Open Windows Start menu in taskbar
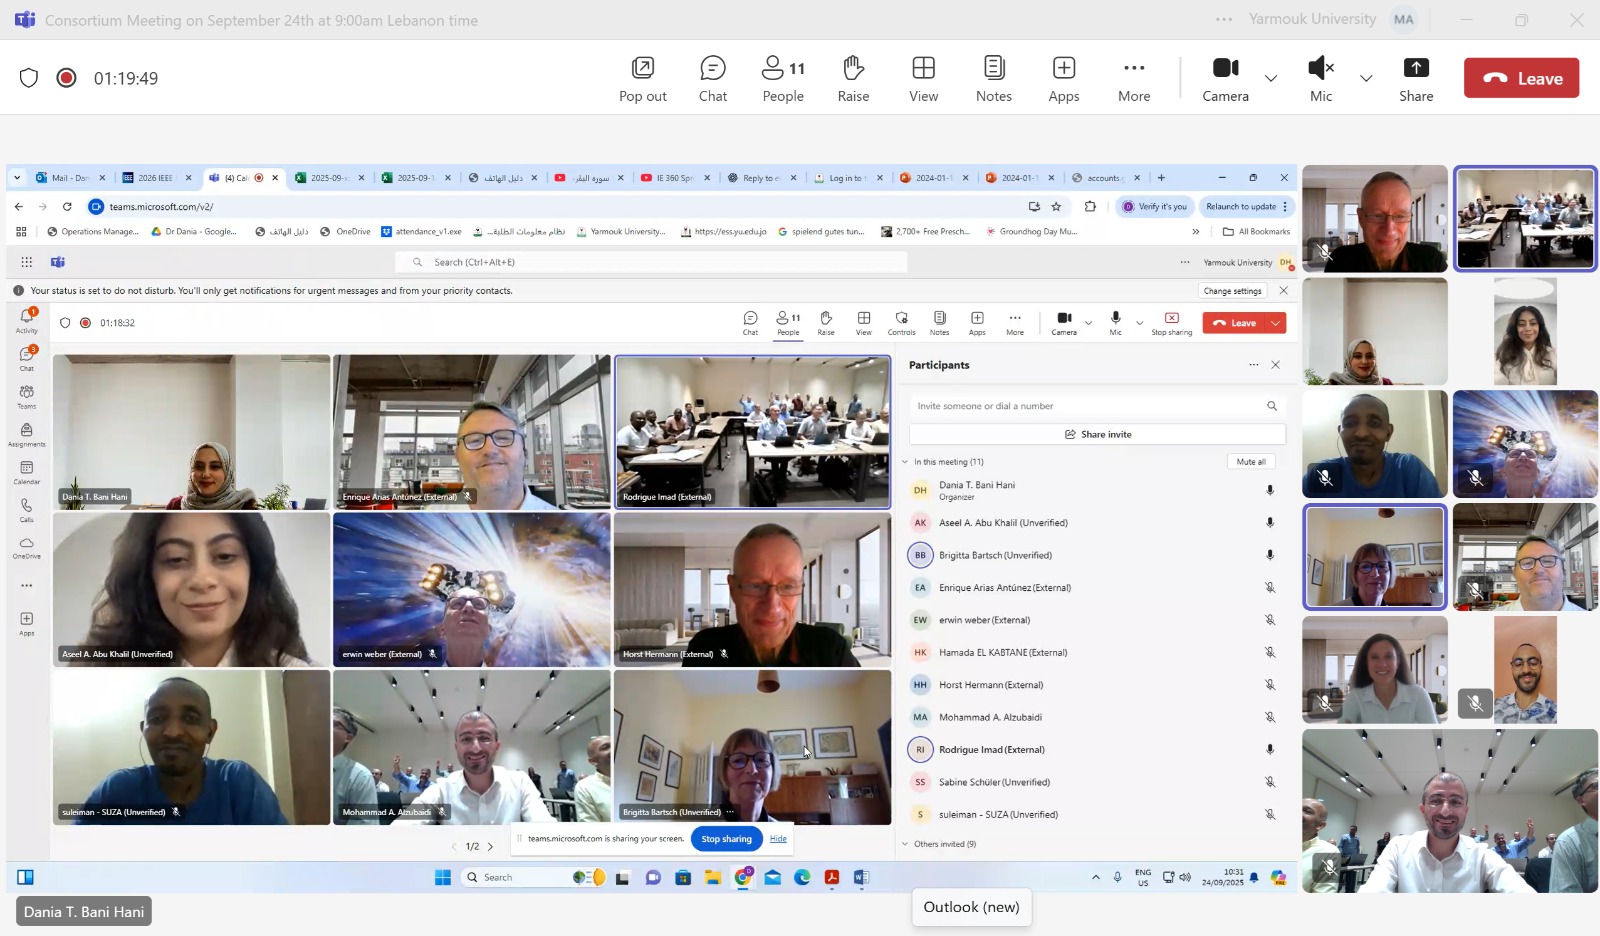The width and height of the screenshot is (1600, 936). [x=443, y=878]
